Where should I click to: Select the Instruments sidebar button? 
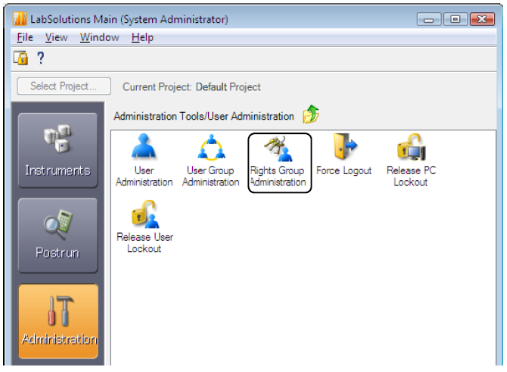[58, 150]
